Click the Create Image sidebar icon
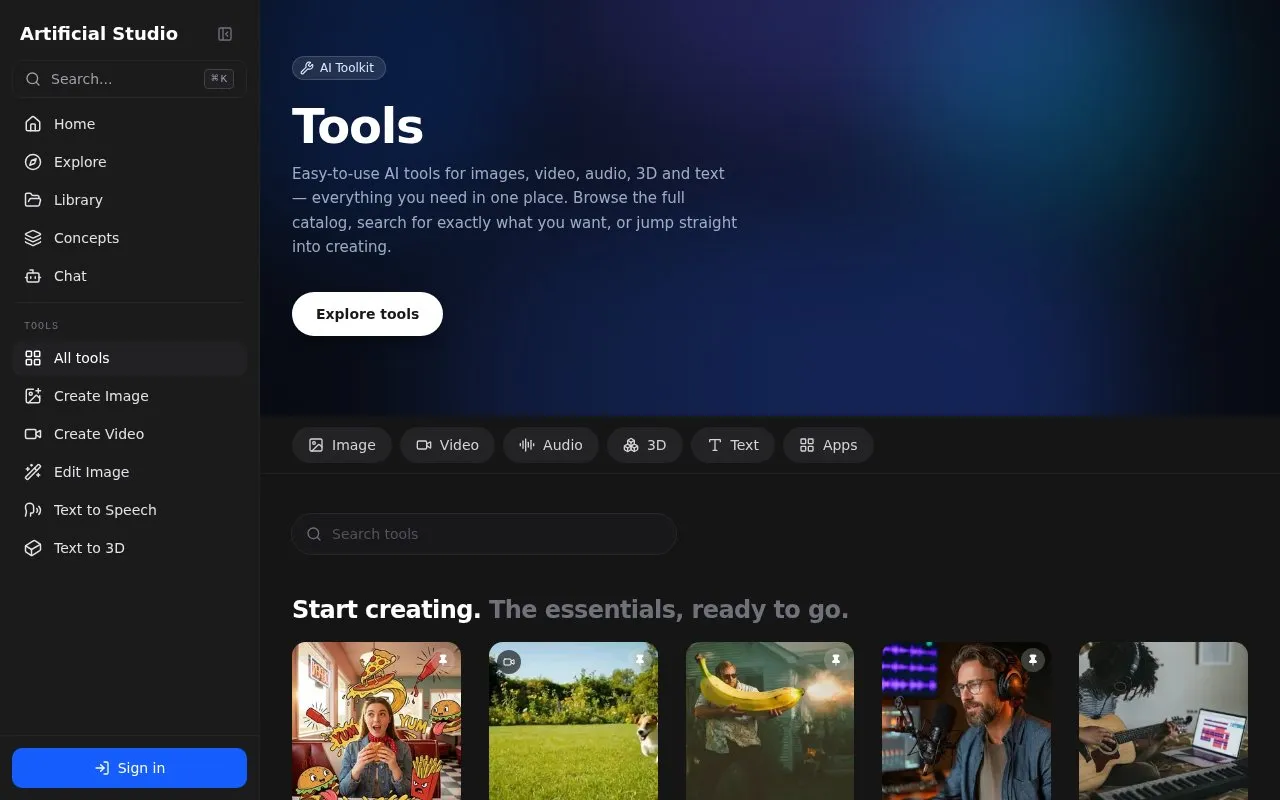This screenshot has width=1280, height=800. tap(33, 396)
